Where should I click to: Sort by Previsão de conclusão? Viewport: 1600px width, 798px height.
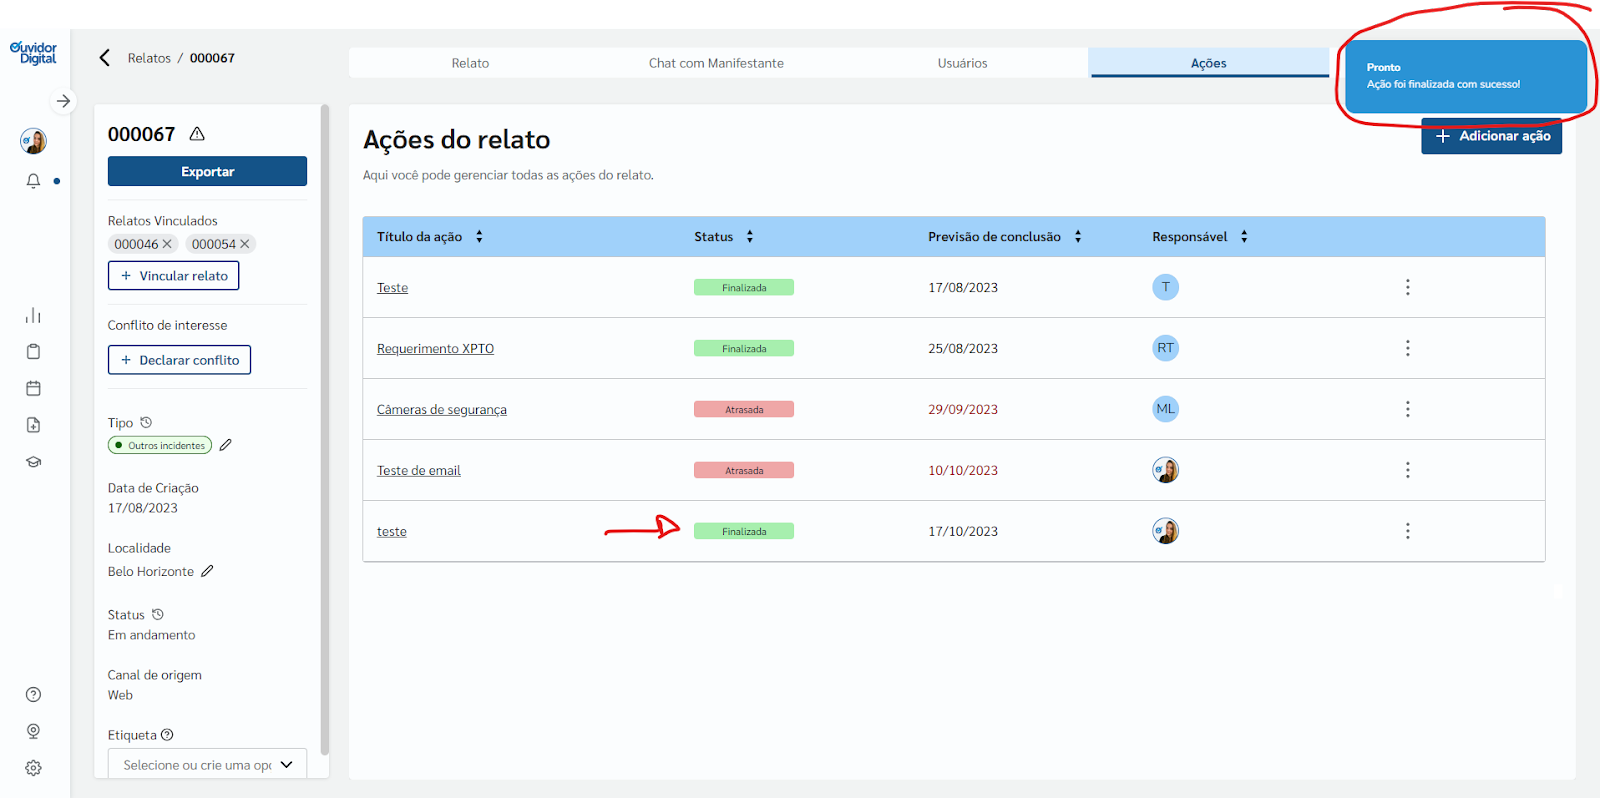(1078, 237)
